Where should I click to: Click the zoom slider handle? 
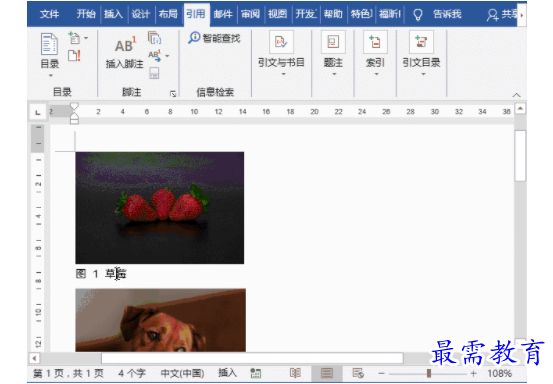[429, 373]
